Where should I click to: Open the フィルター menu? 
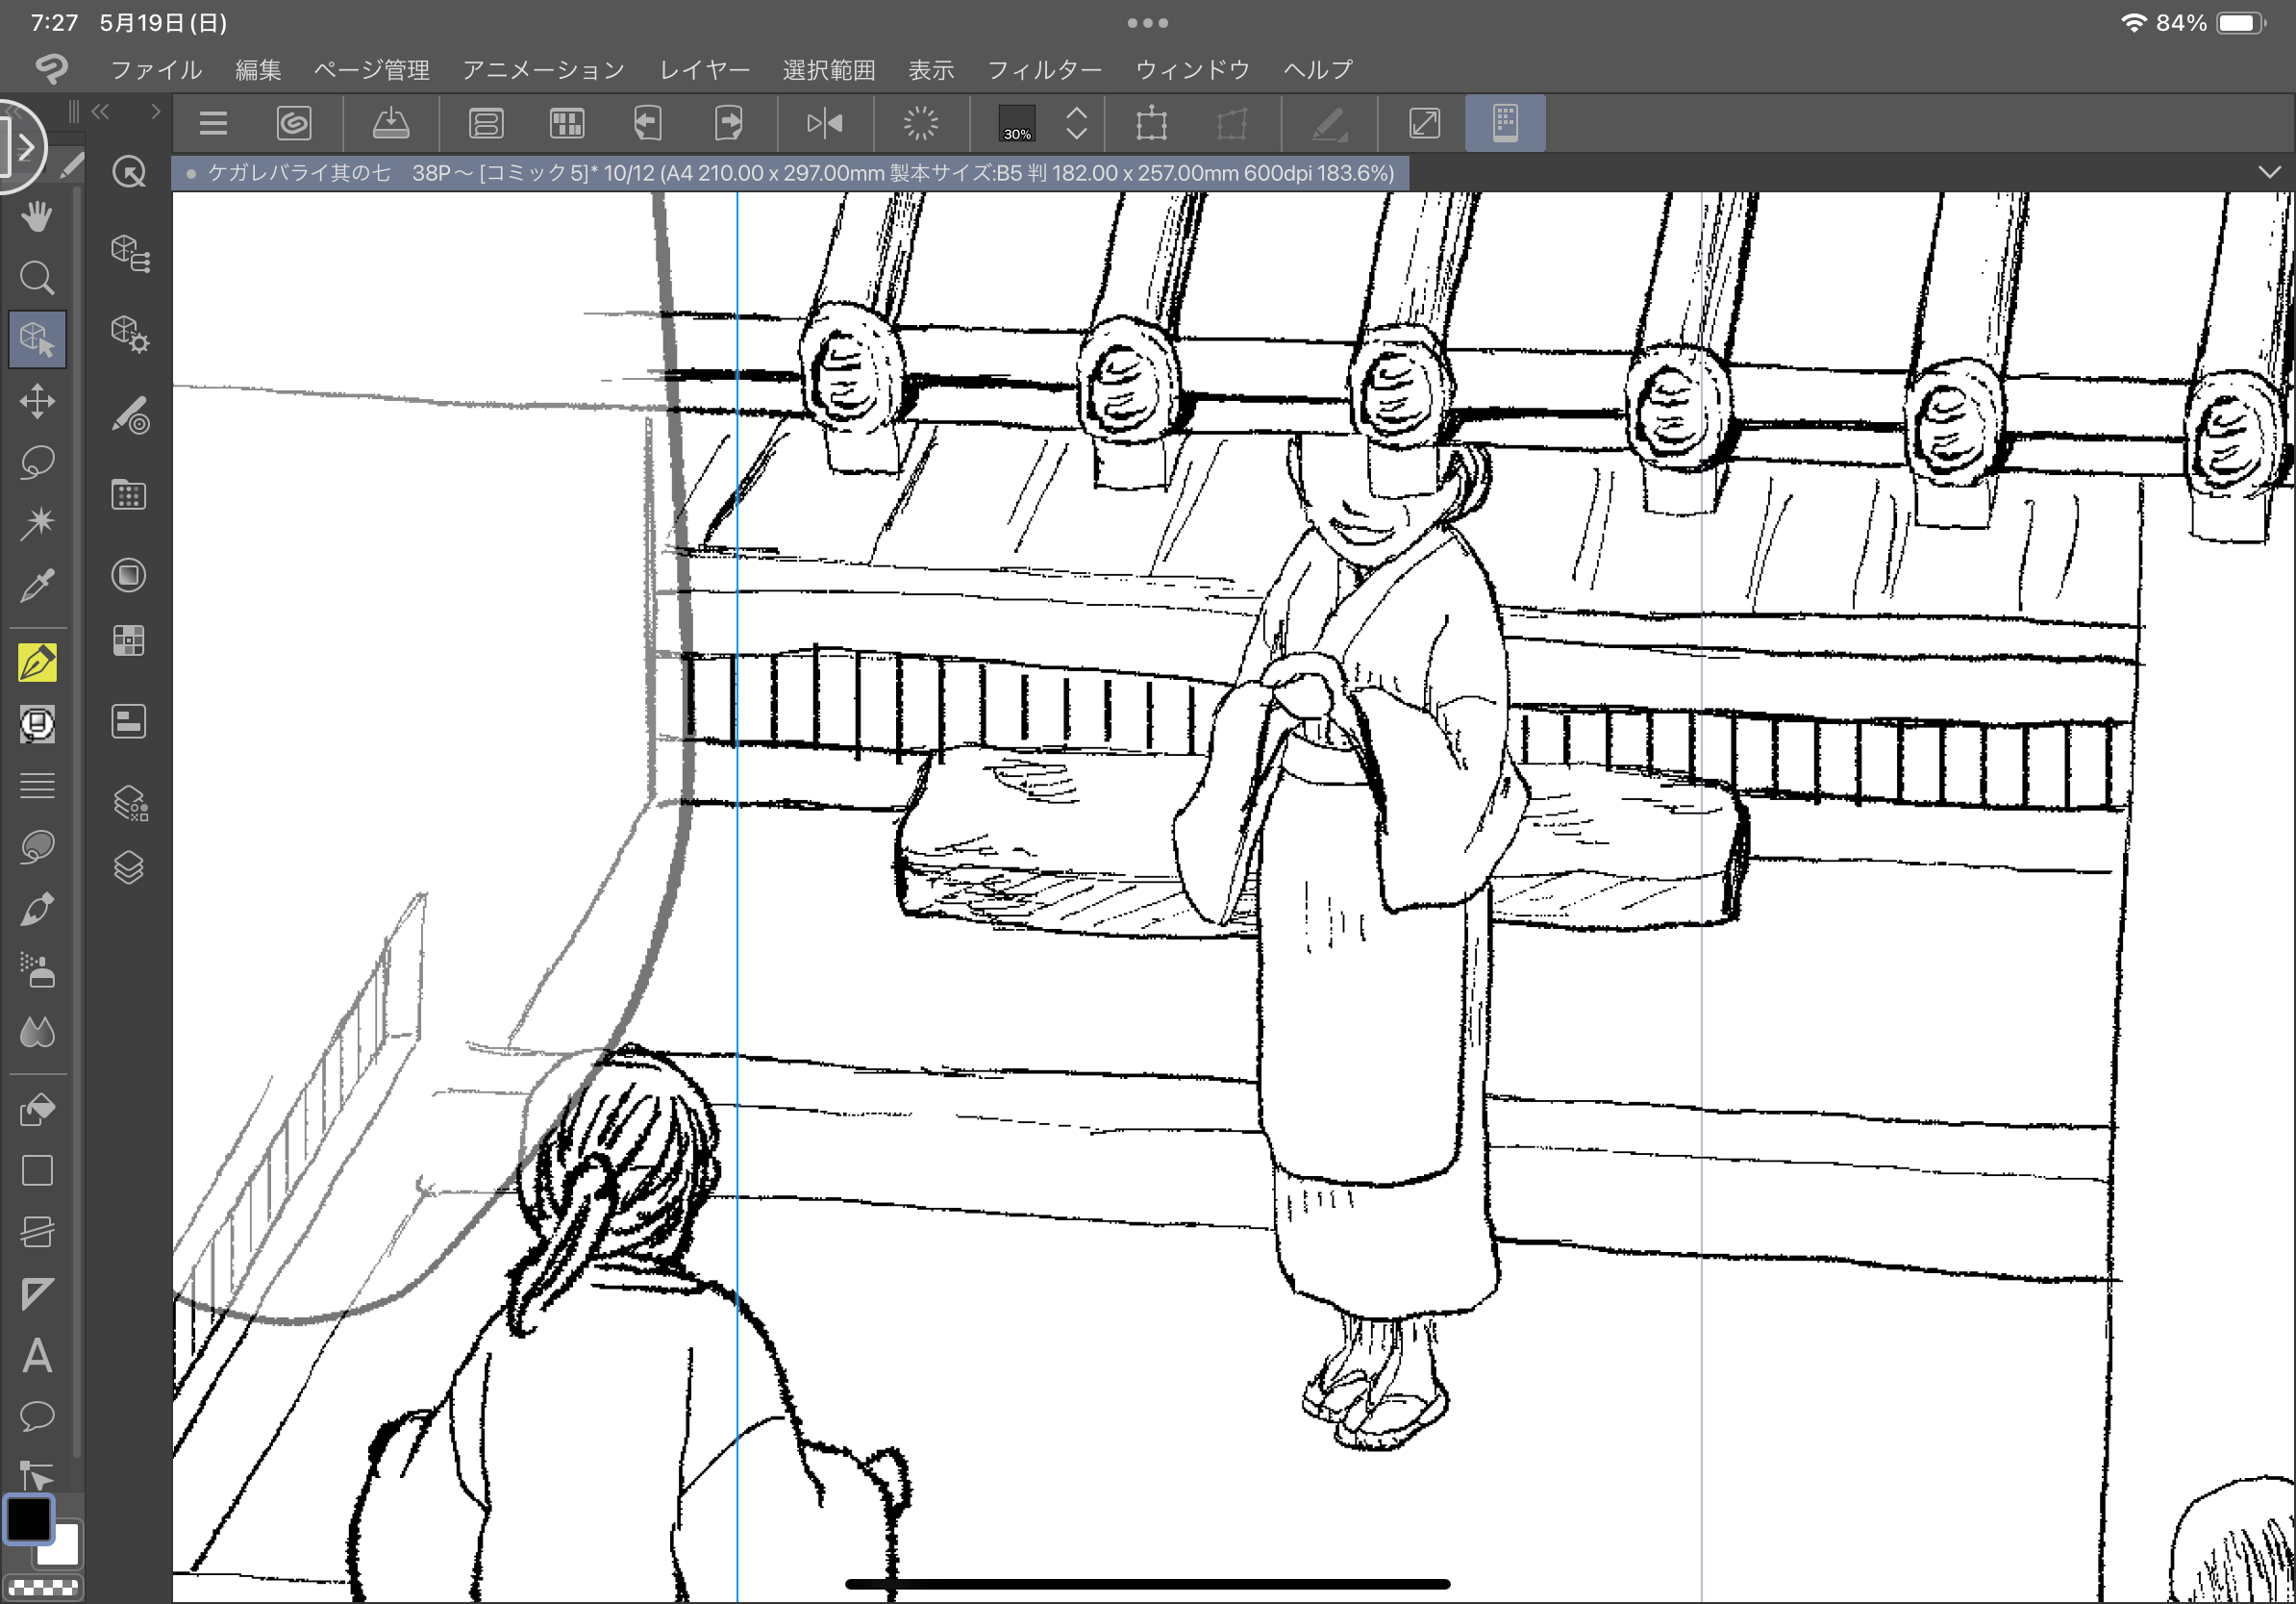tap(1044, 70)
